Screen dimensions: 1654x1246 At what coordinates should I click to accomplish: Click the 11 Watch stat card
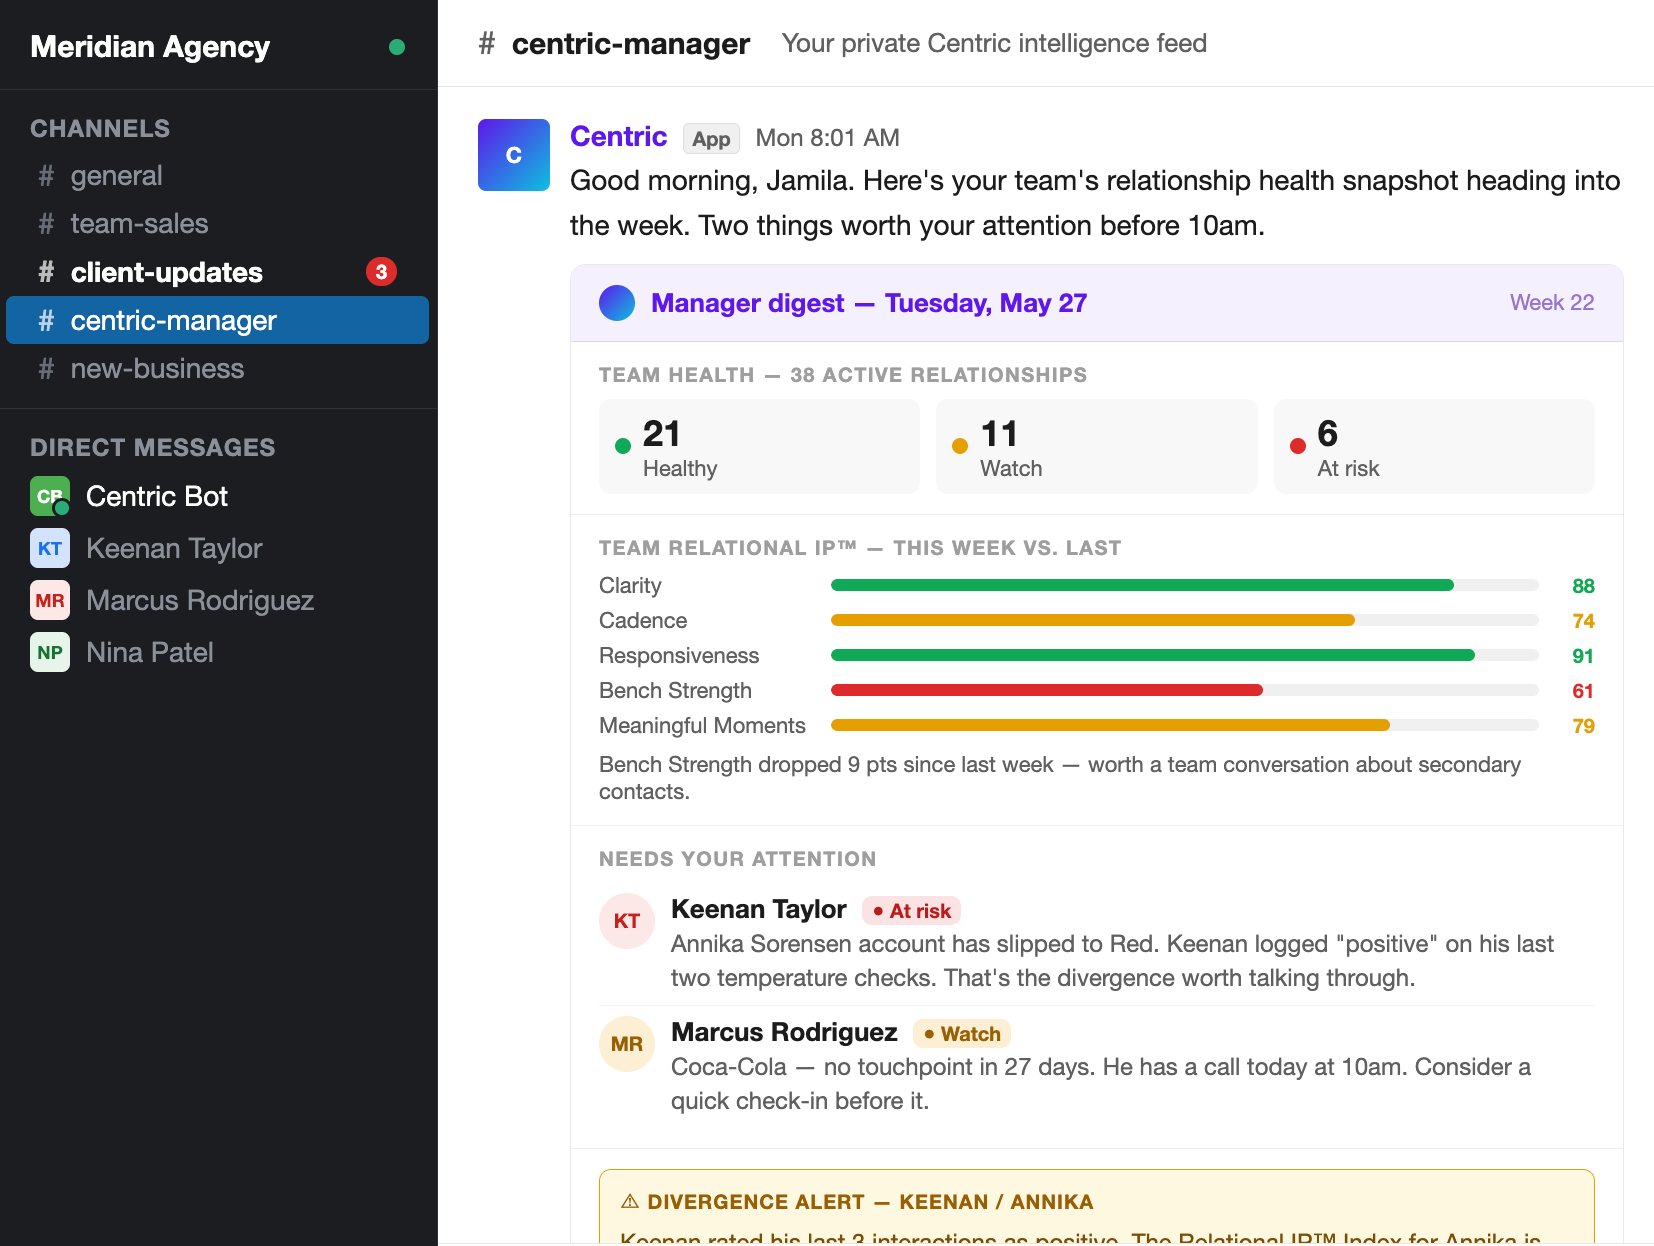point(1097,446)
